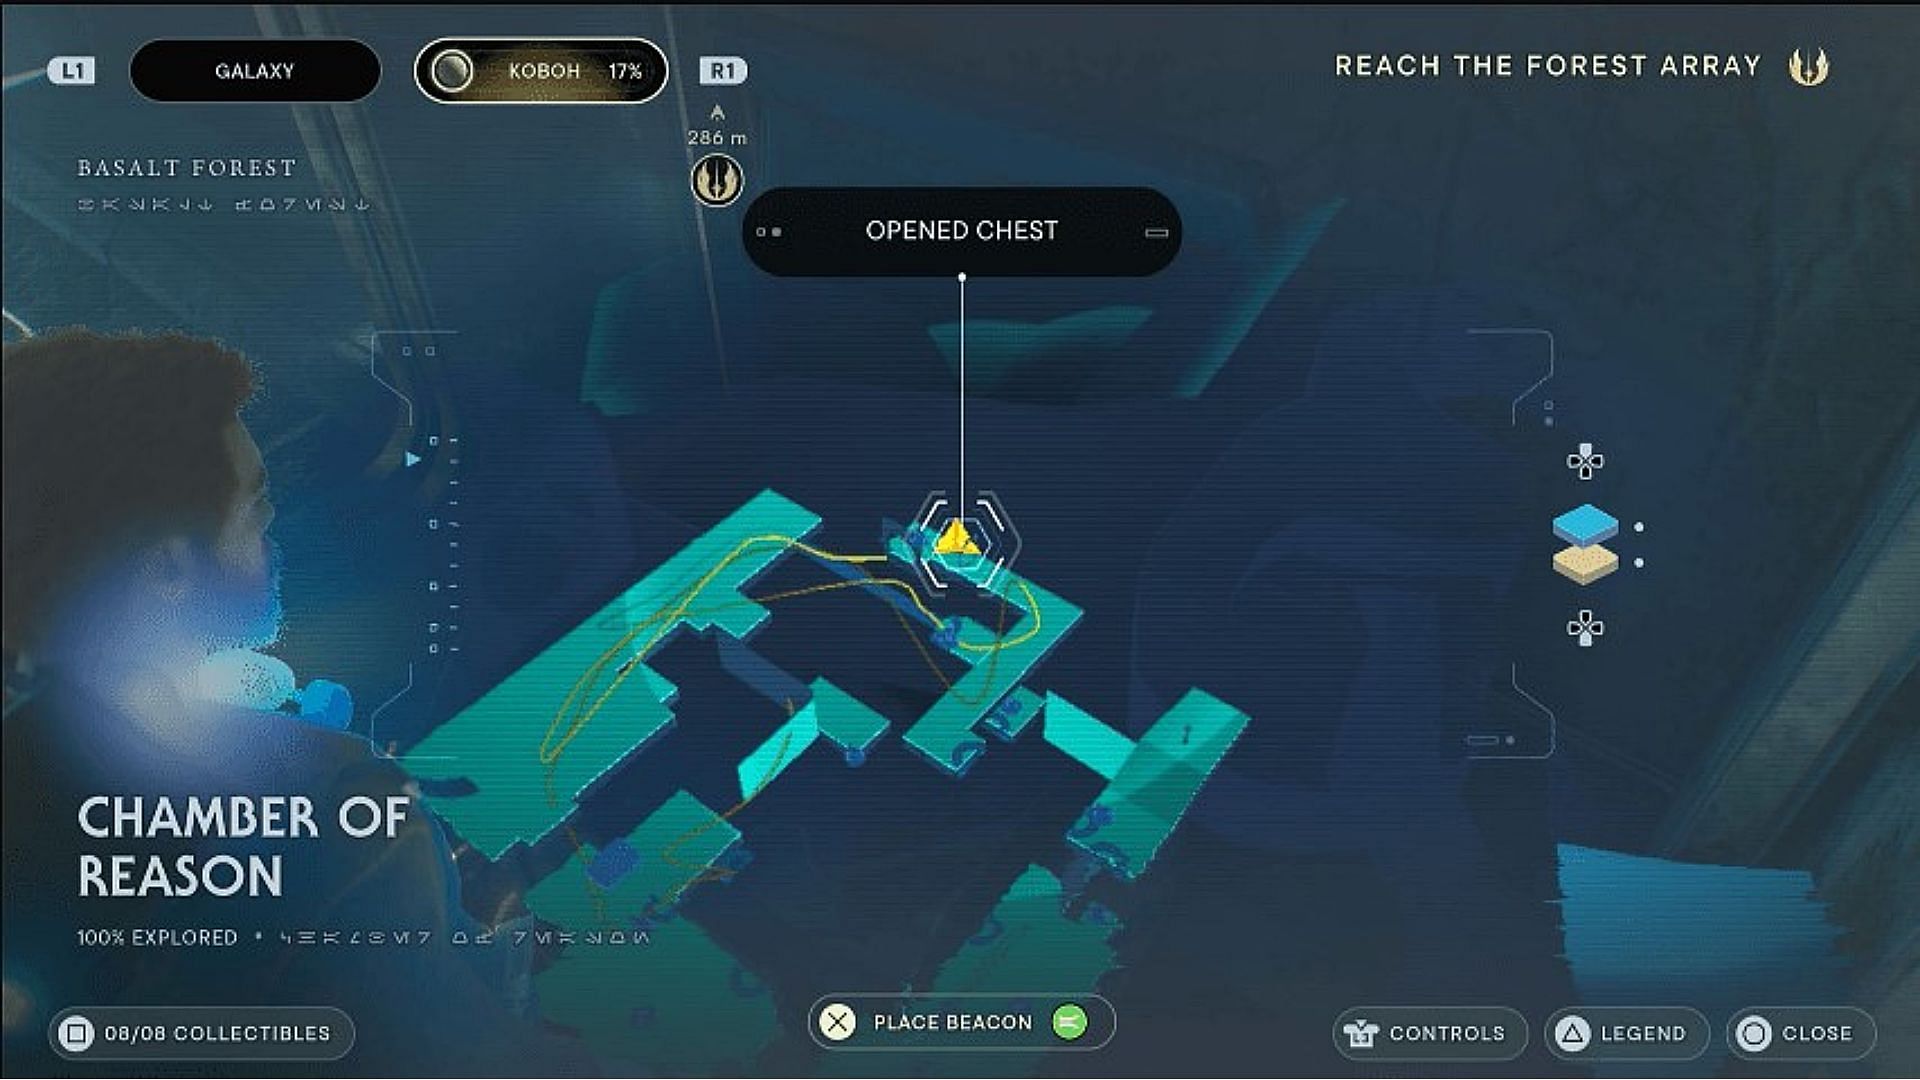Select the Galaxy map view icon
The width and height of the screenshot is (1920, 1080).
(x=253, y=70)
